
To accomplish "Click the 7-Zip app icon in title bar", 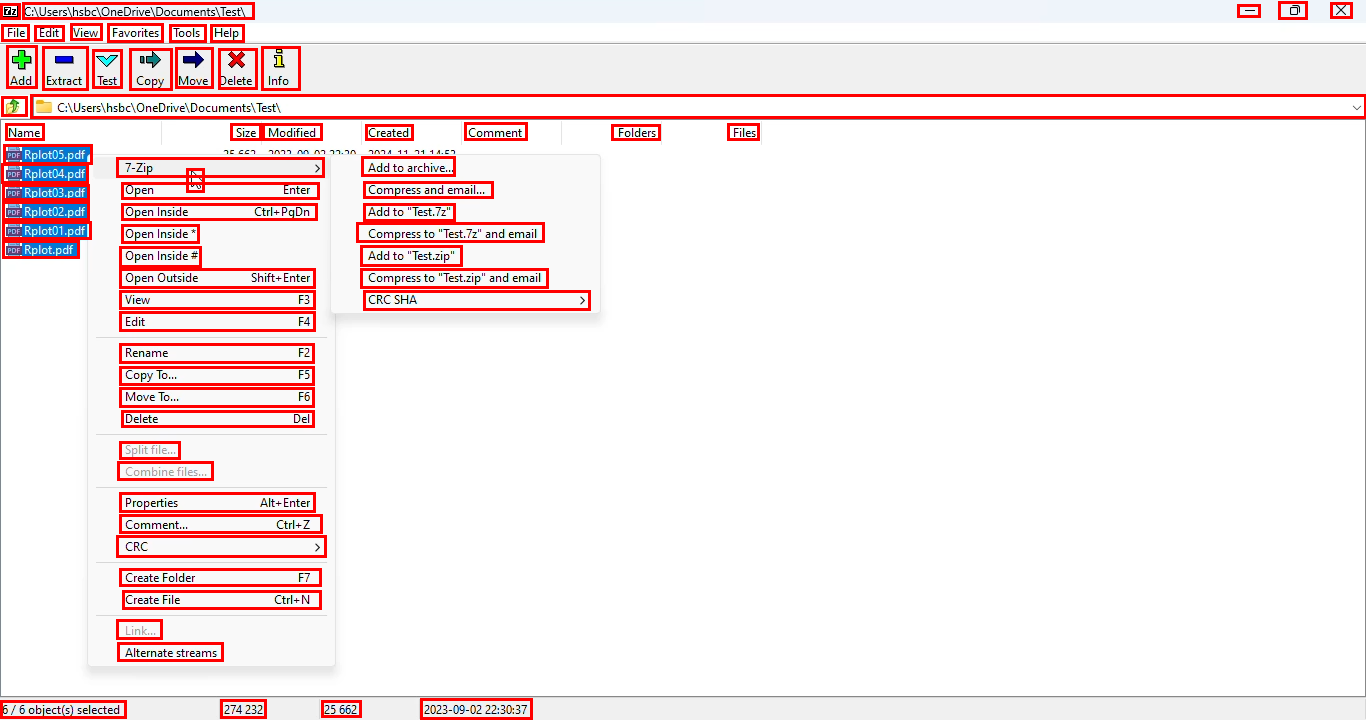I will [10, 11].
